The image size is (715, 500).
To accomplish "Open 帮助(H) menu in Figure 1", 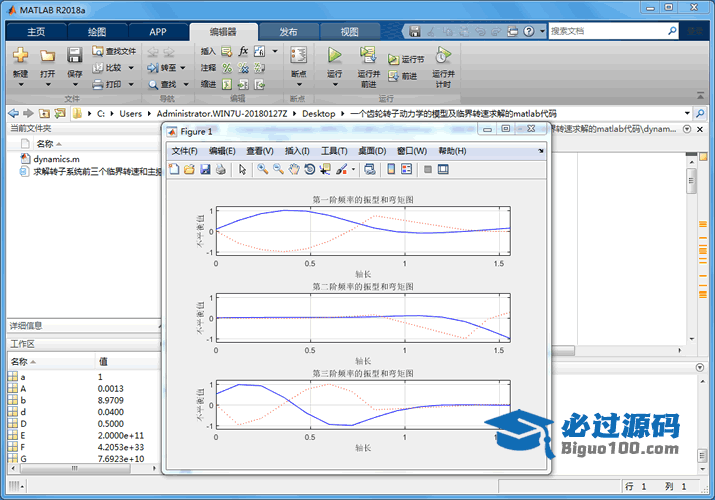I will coord(452,151).
